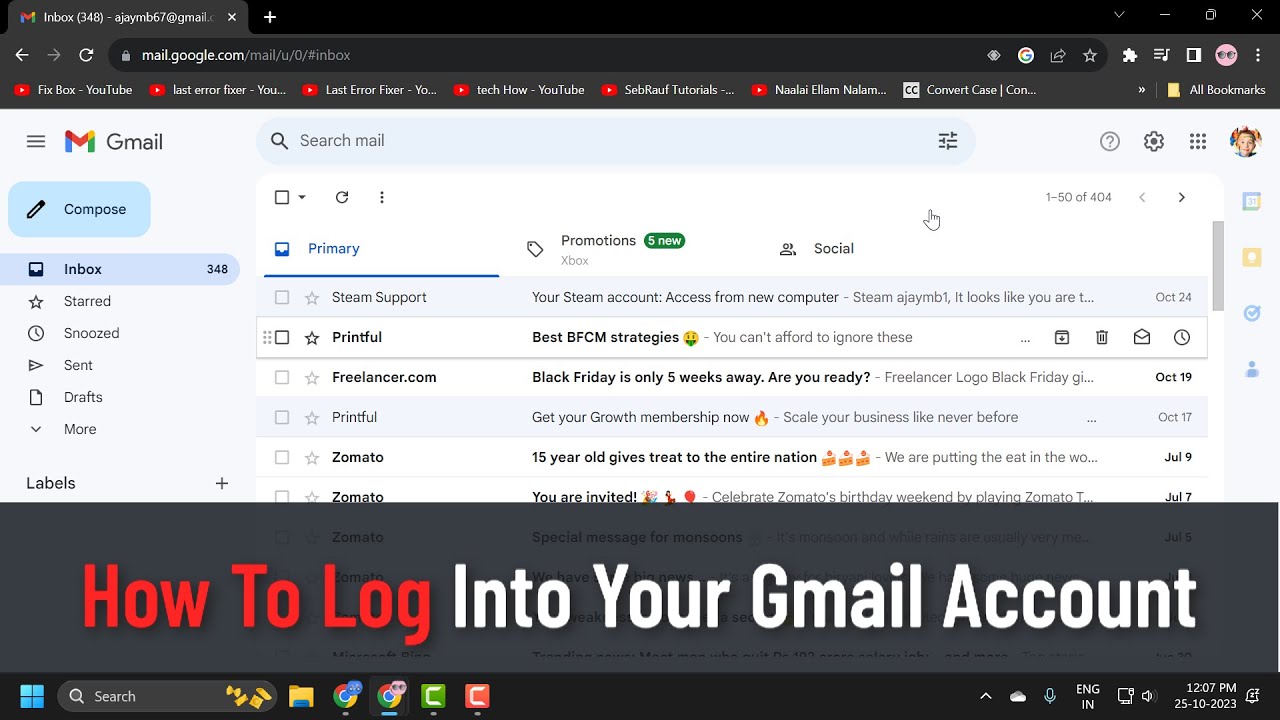Select the Steam Support email checkbox
This screenshot has height=720, width=1280.
(x=282, y=297)
